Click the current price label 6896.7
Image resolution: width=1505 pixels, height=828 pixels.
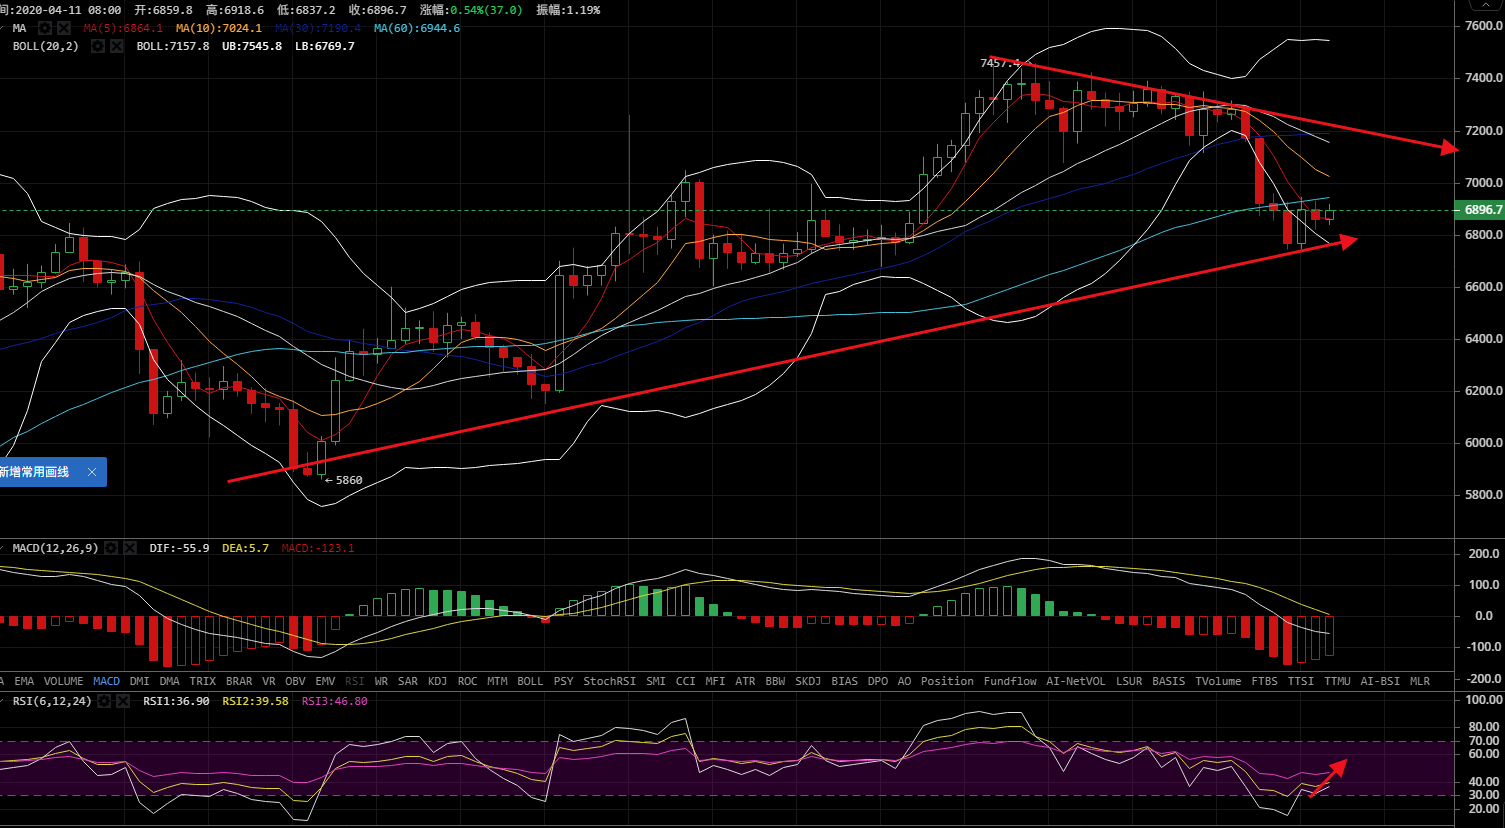coord(1483,210)
